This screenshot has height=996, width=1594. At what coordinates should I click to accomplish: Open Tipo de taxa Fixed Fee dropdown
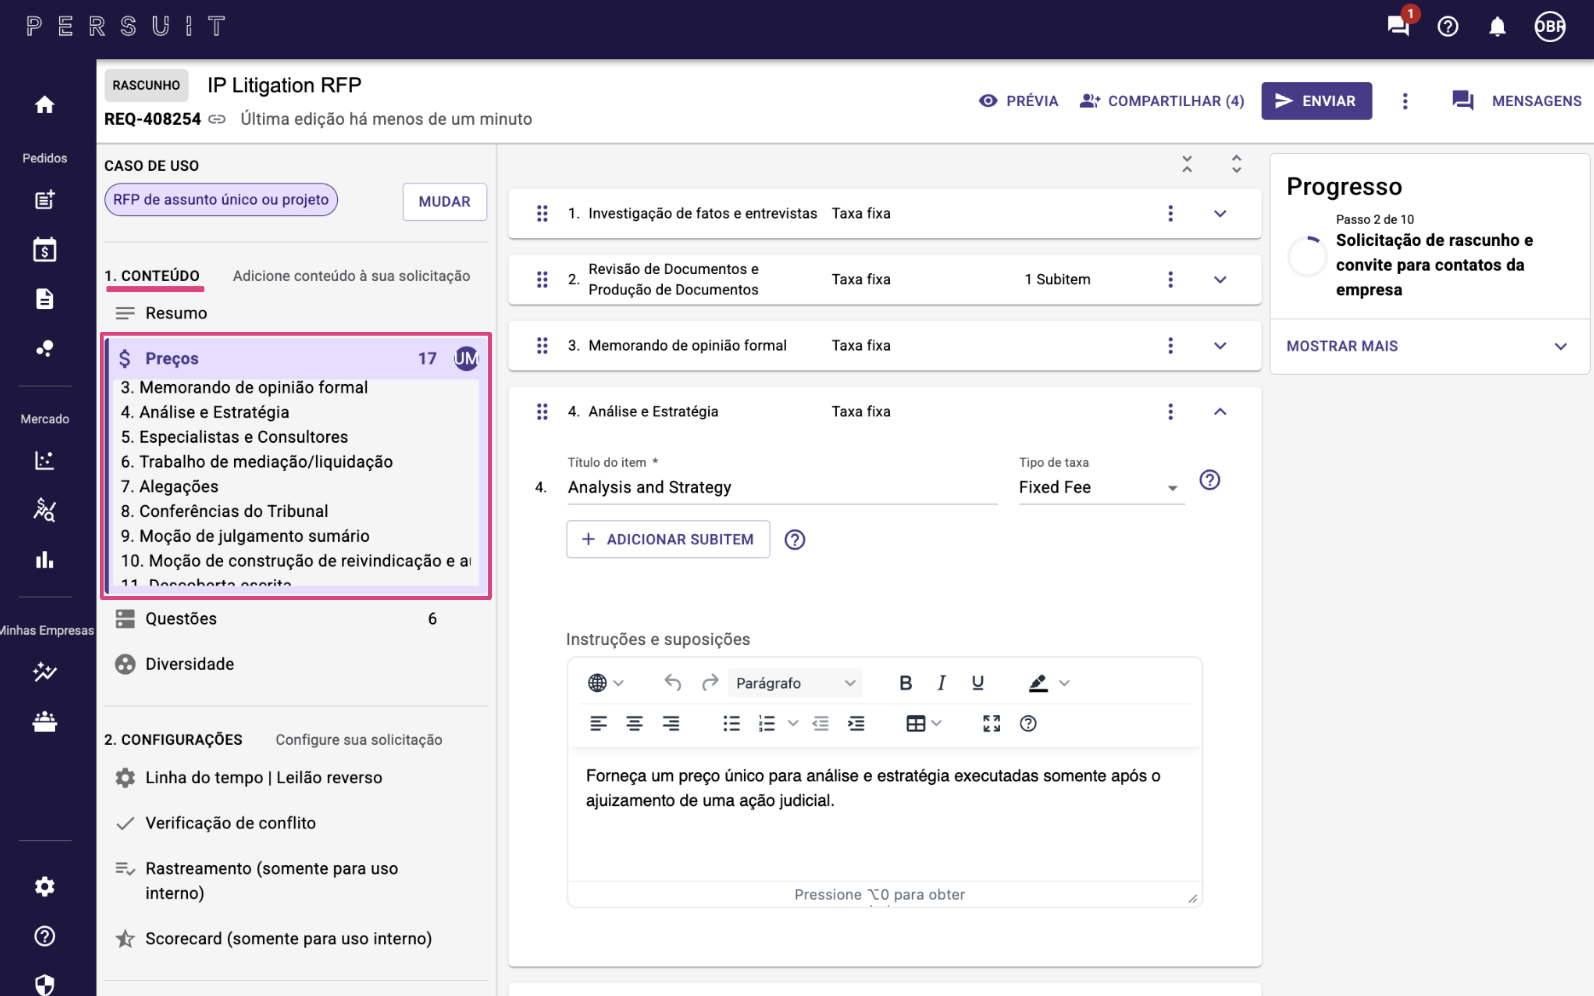coord(1101,487)
